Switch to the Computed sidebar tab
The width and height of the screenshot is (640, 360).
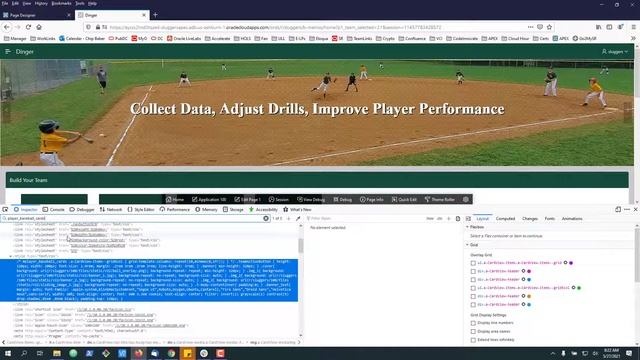click(x=505, y=219)
